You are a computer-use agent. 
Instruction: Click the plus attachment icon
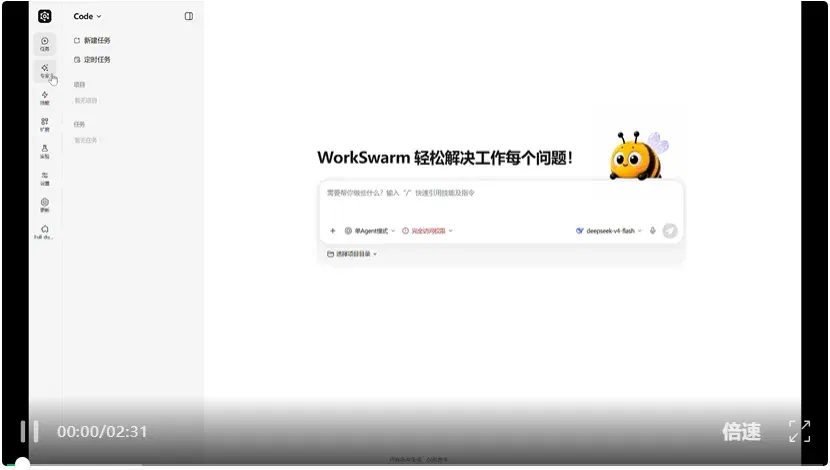coord(332,231)
